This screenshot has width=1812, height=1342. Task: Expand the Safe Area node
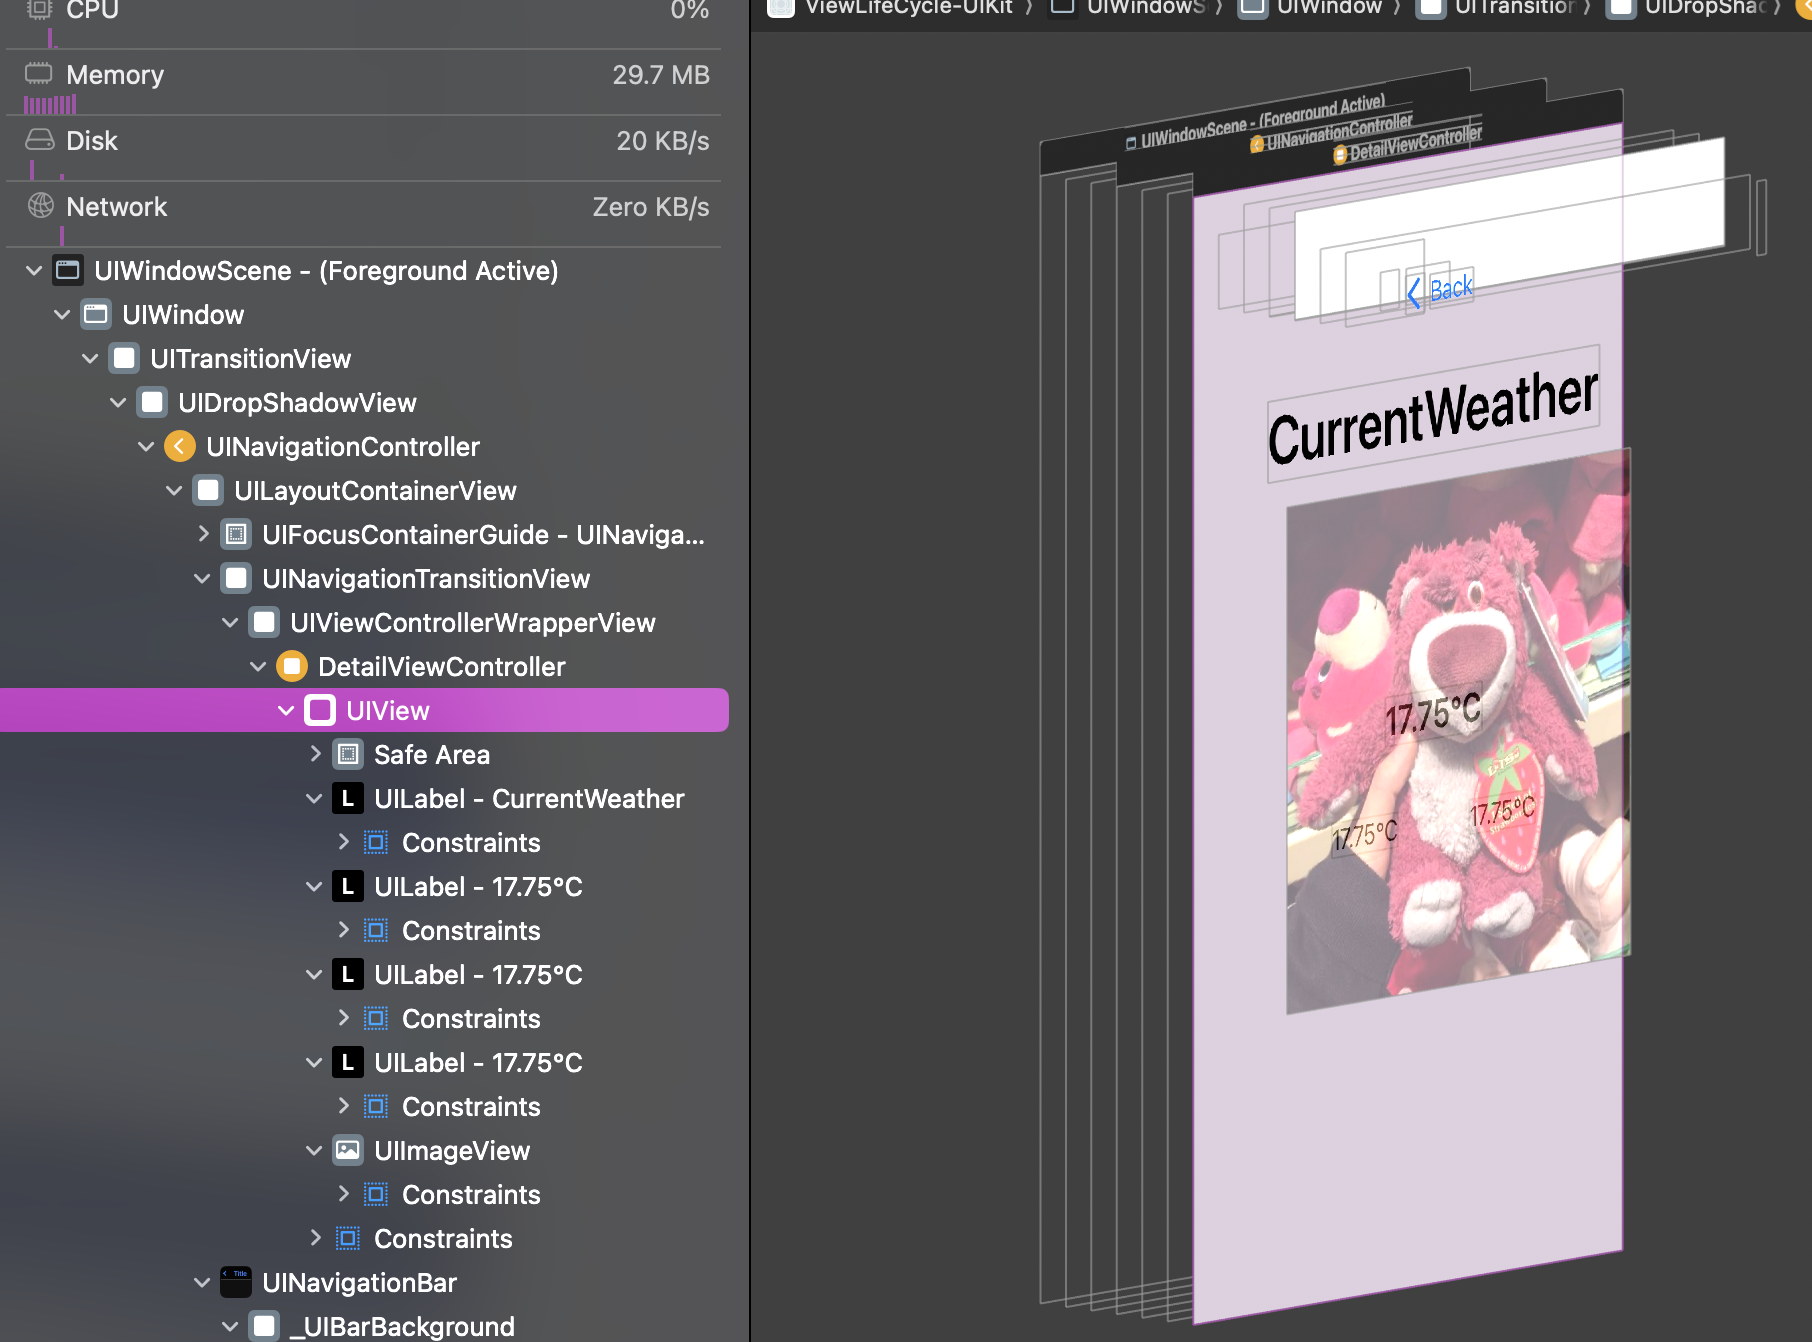[x=315, y=754]
